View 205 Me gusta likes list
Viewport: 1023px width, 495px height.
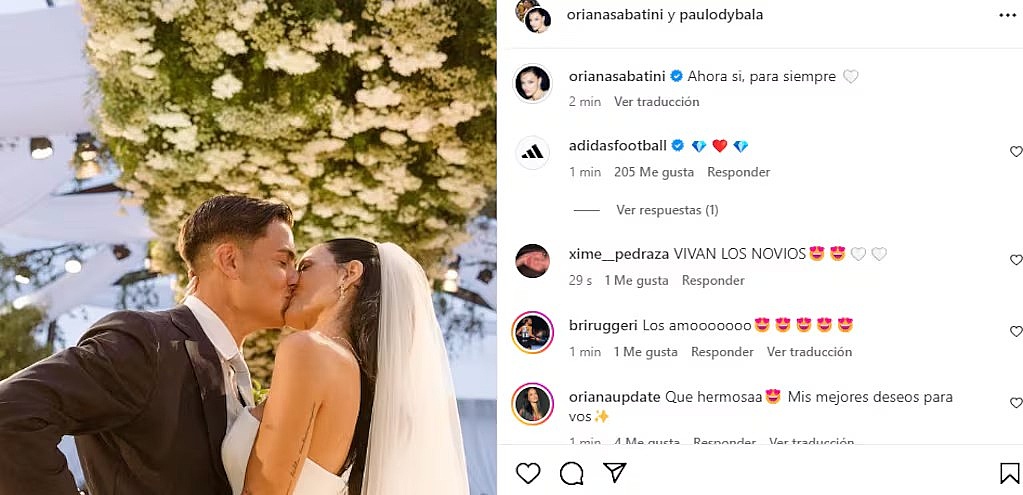pyautogui.click(x=654, y=172)
